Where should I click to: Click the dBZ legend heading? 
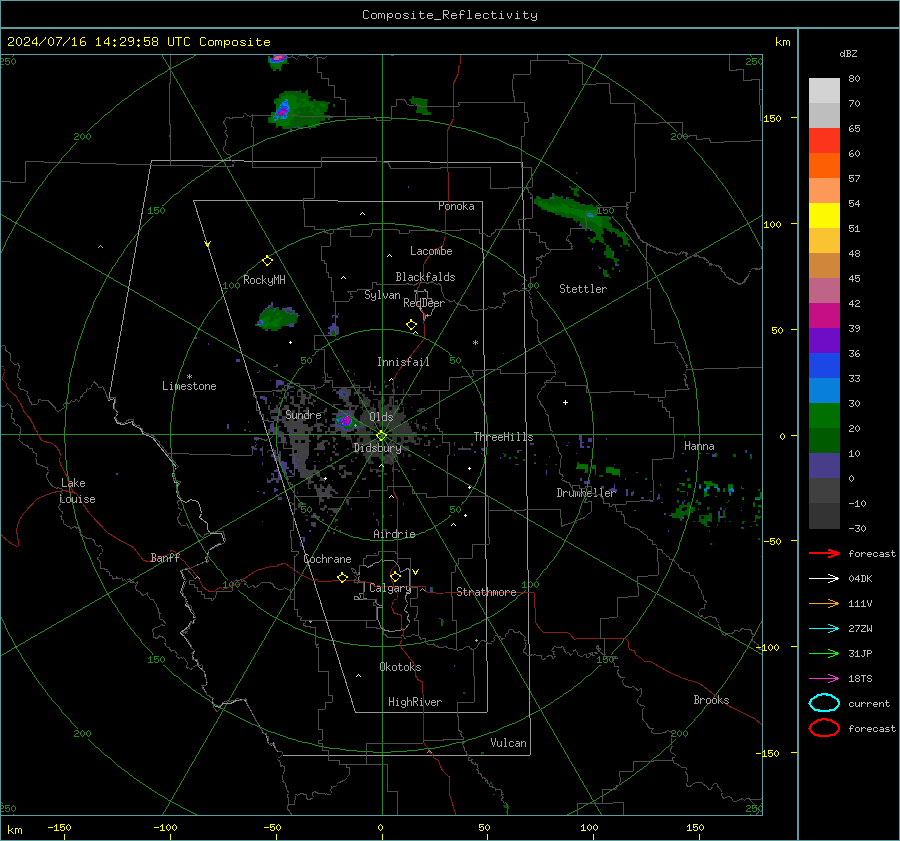[848, 54]
